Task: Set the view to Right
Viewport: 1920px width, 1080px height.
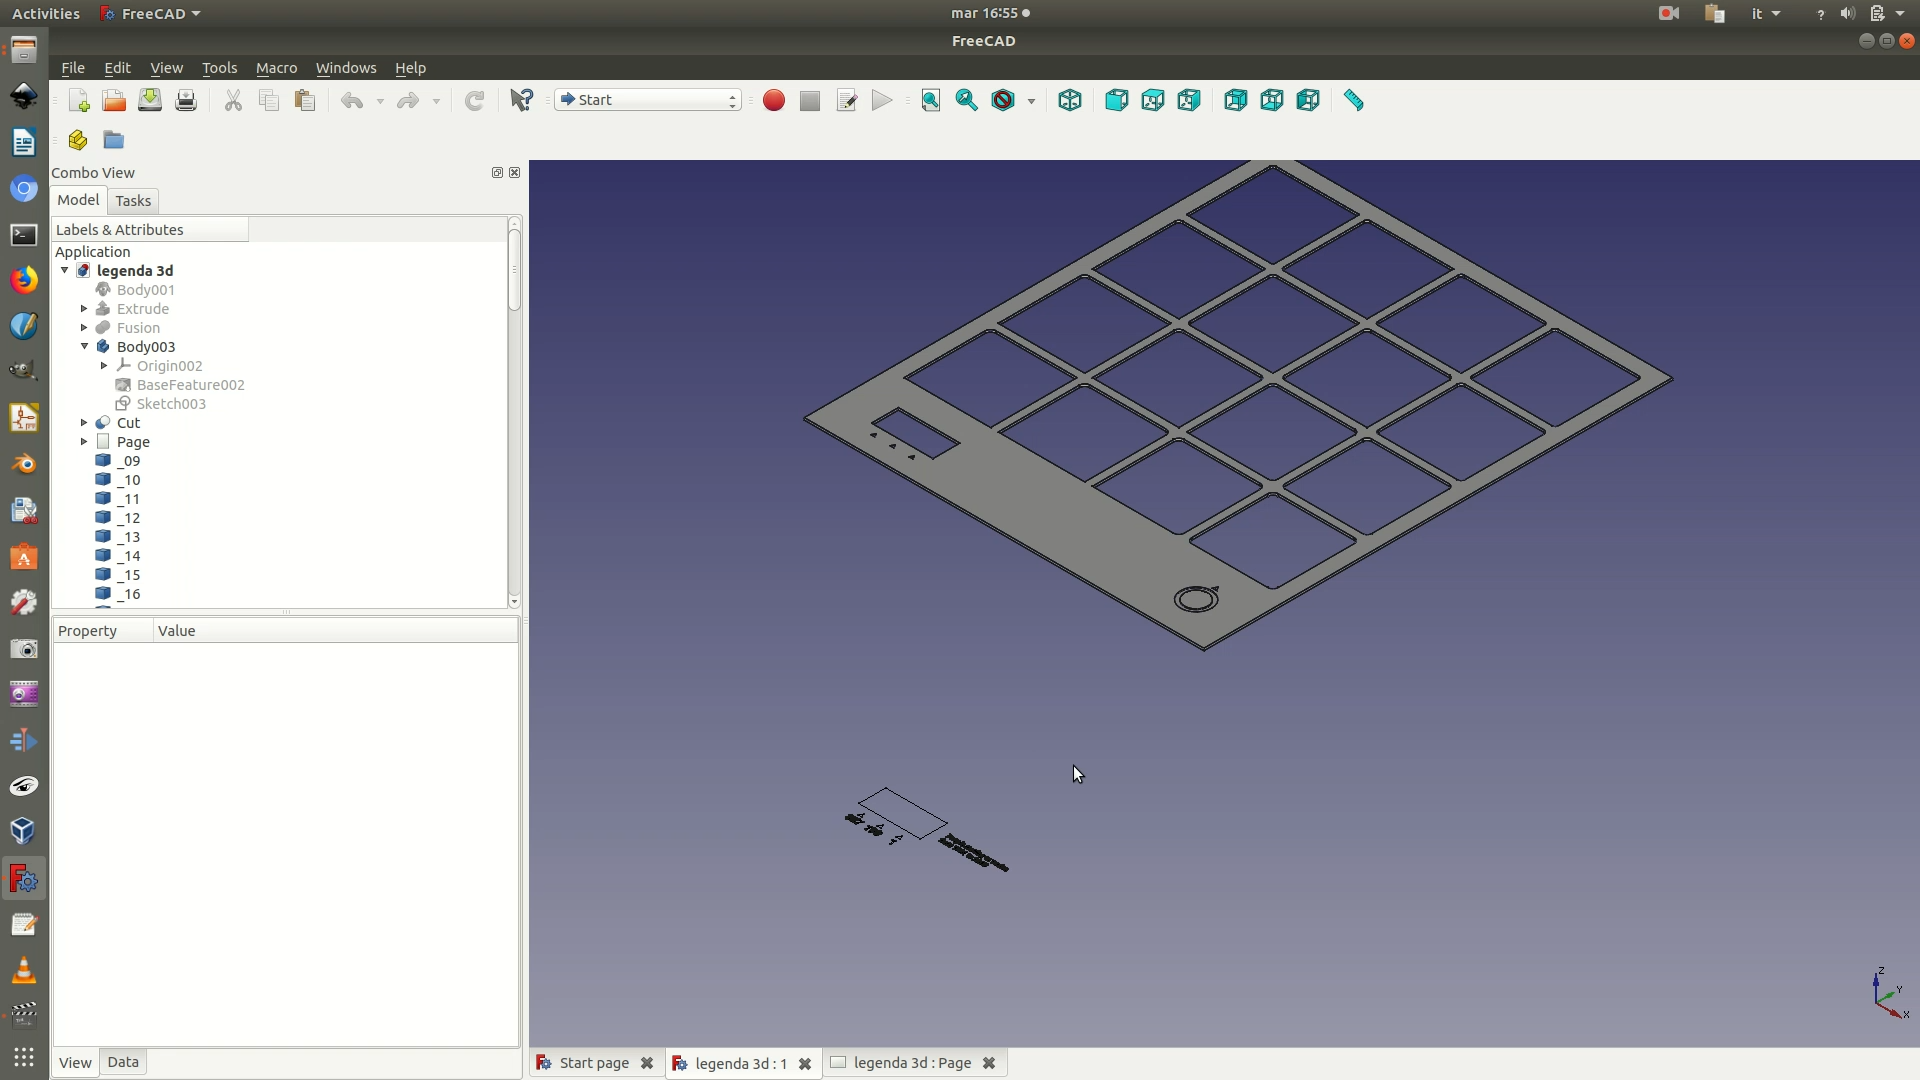Action: [1189, 100]
